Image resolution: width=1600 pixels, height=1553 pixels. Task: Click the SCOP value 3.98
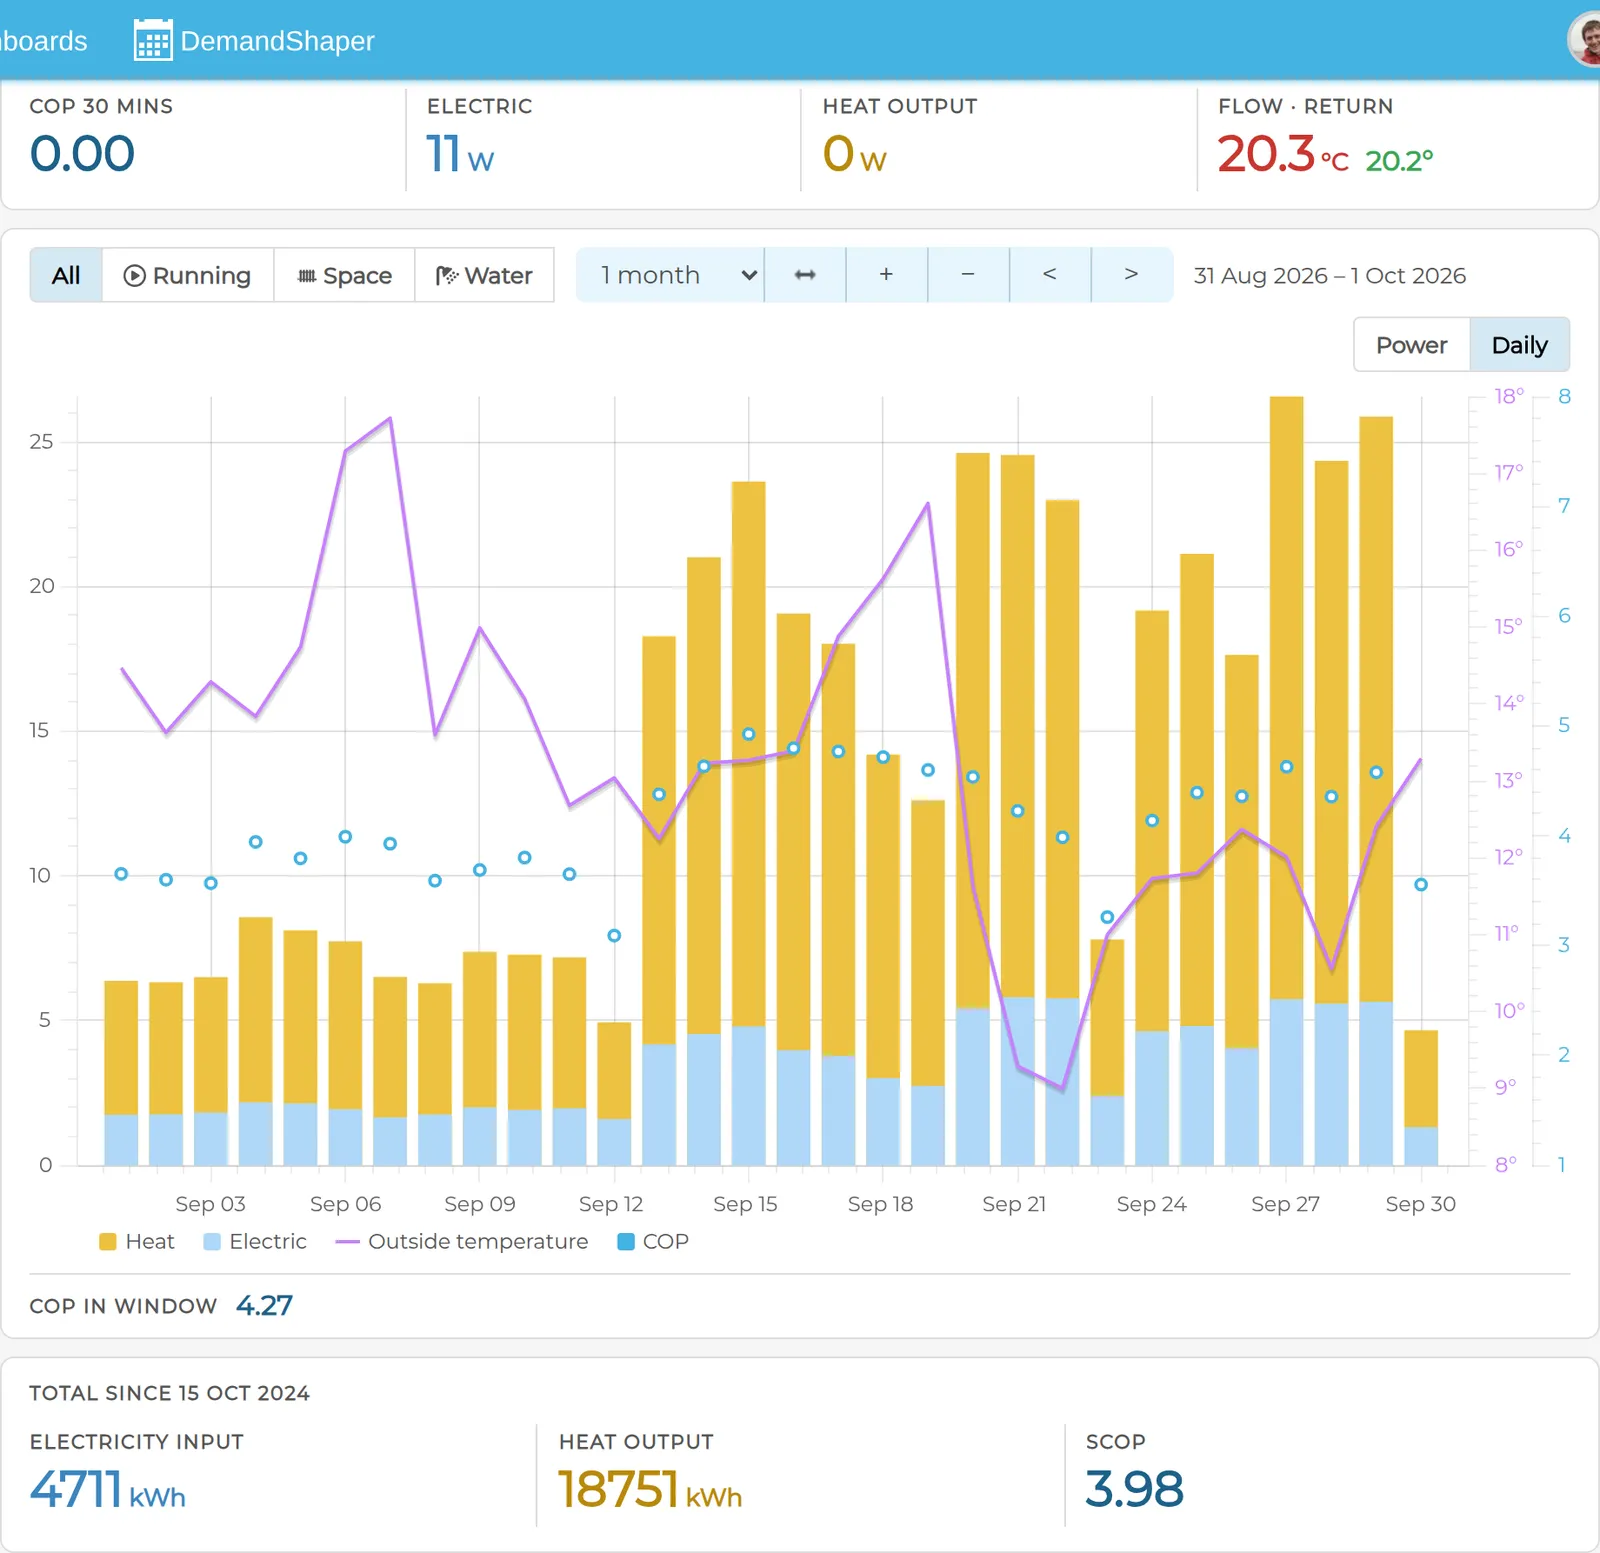pos(1134,1489)
